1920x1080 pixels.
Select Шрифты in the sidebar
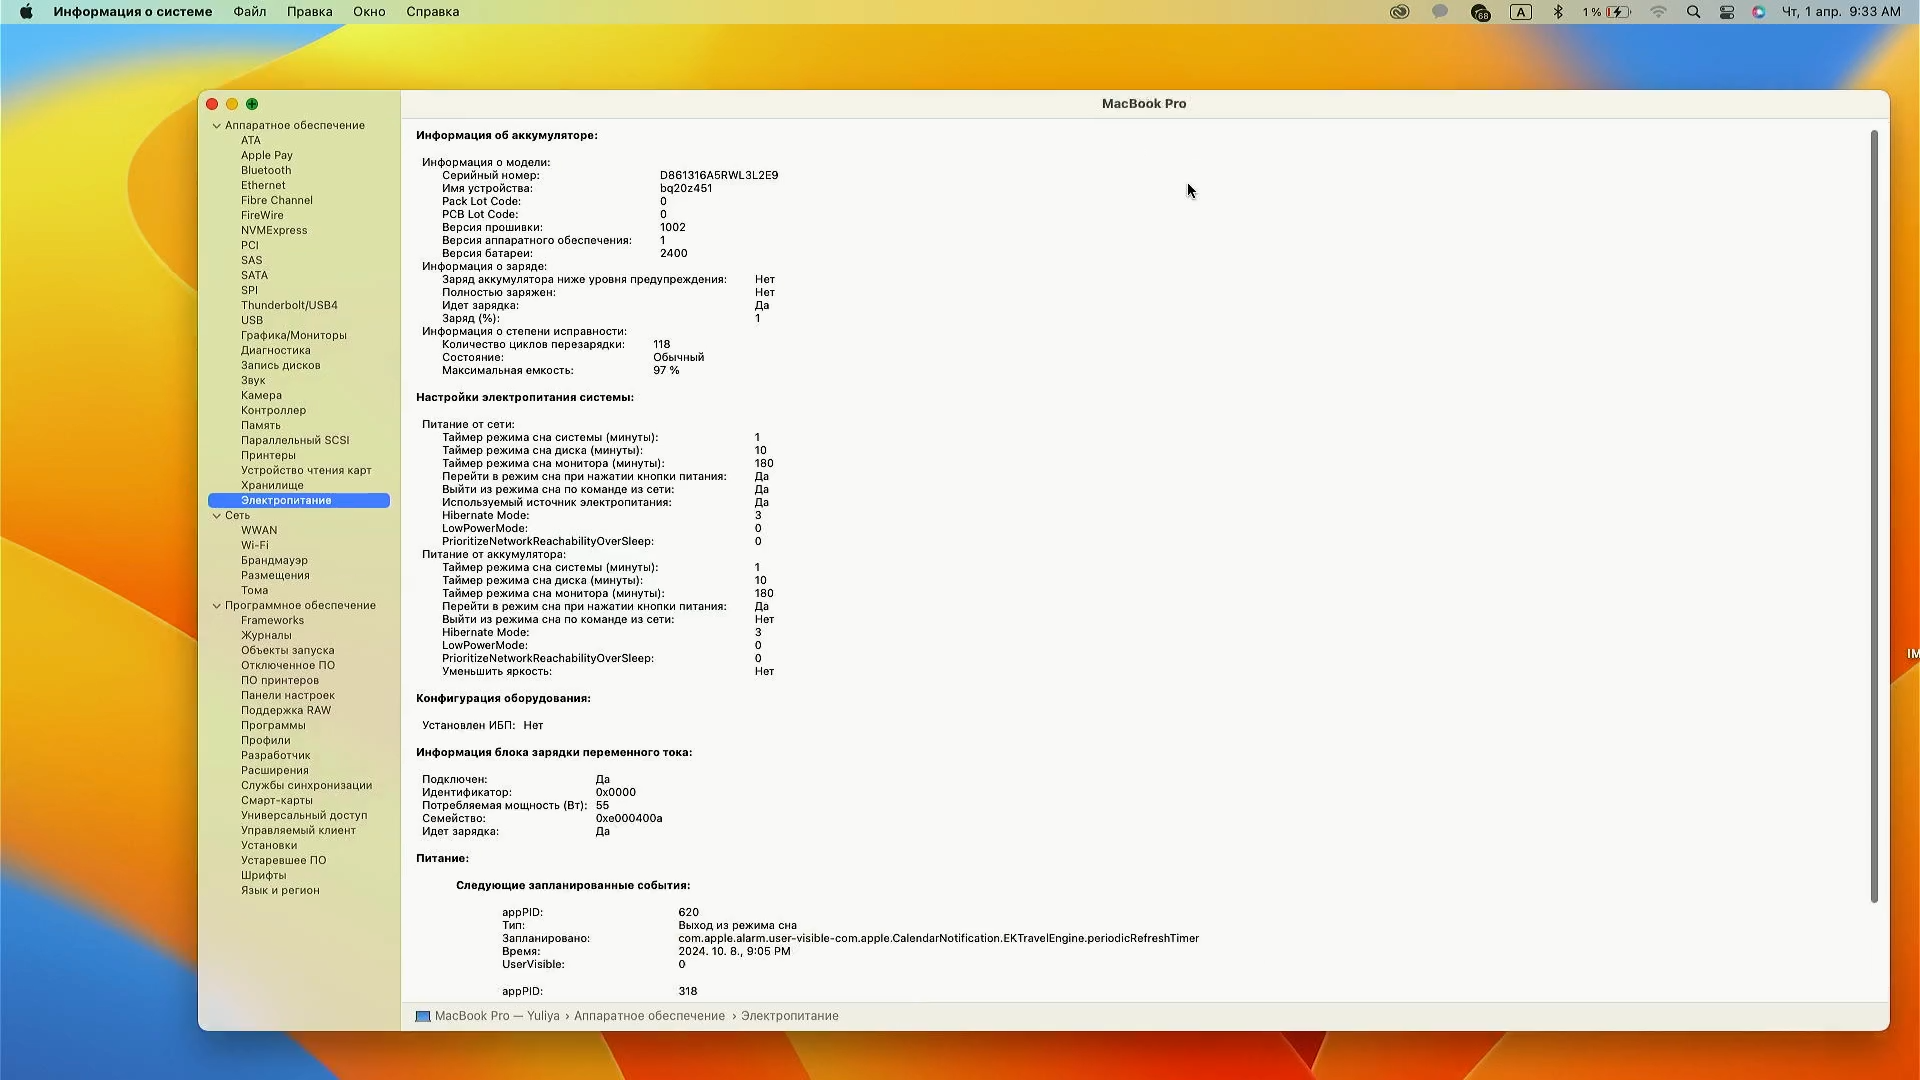pos(263,875)
